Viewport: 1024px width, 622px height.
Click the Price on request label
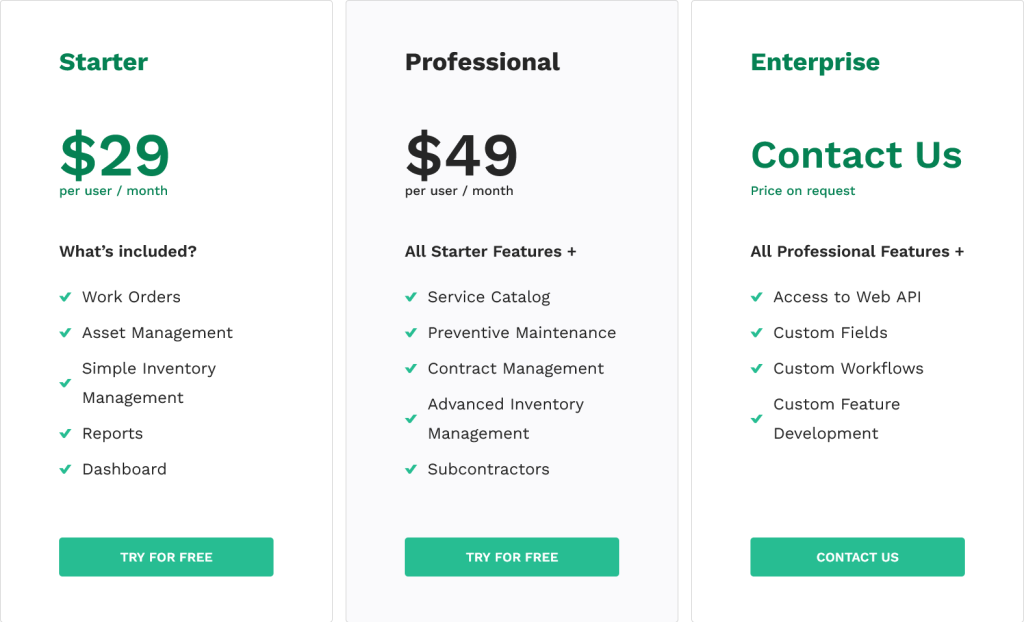click(x=802, y=191)
